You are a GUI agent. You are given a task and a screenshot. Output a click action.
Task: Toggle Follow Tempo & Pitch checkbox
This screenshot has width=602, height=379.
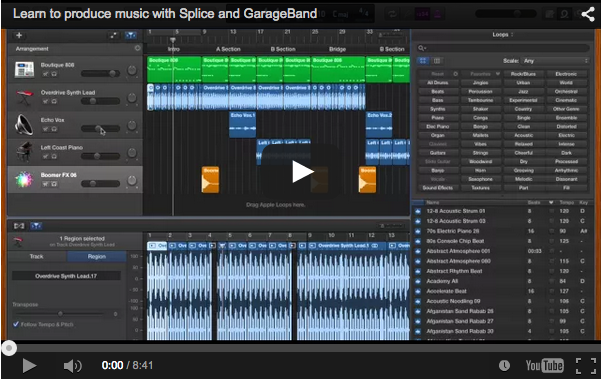click(16, 324)
